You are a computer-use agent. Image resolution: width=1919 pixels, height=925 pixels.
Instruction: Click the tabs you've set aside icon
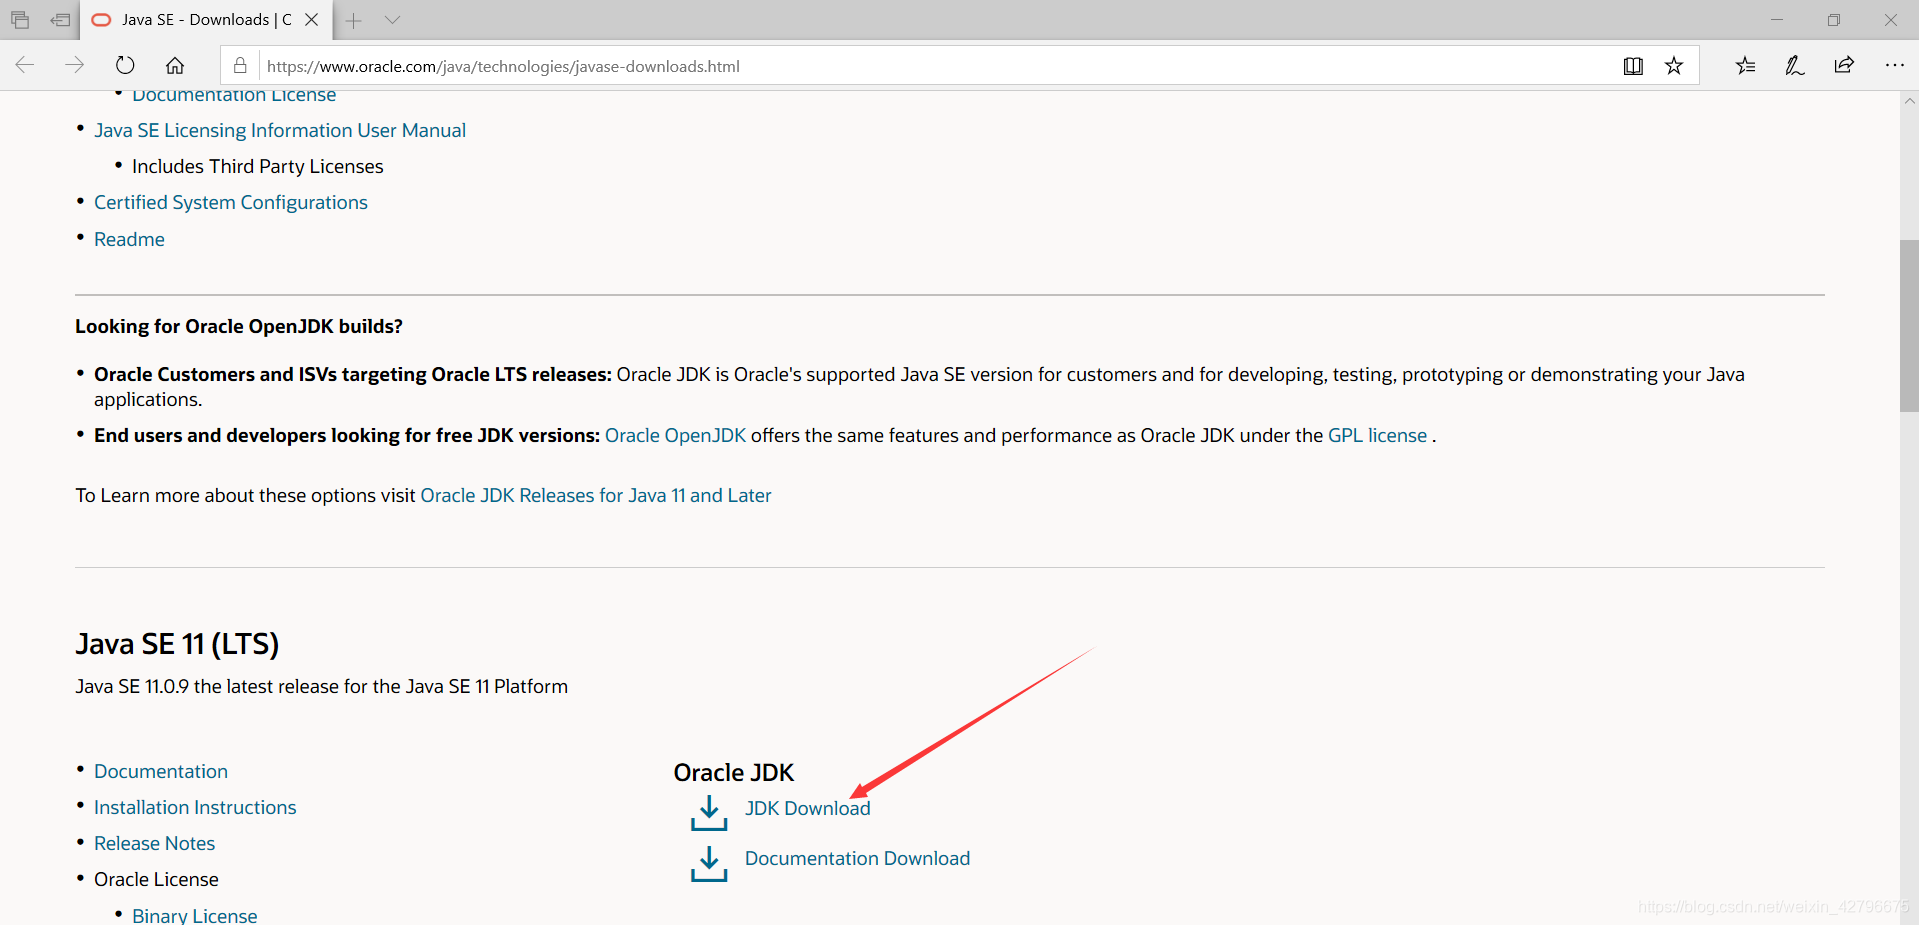click(20, 20)
